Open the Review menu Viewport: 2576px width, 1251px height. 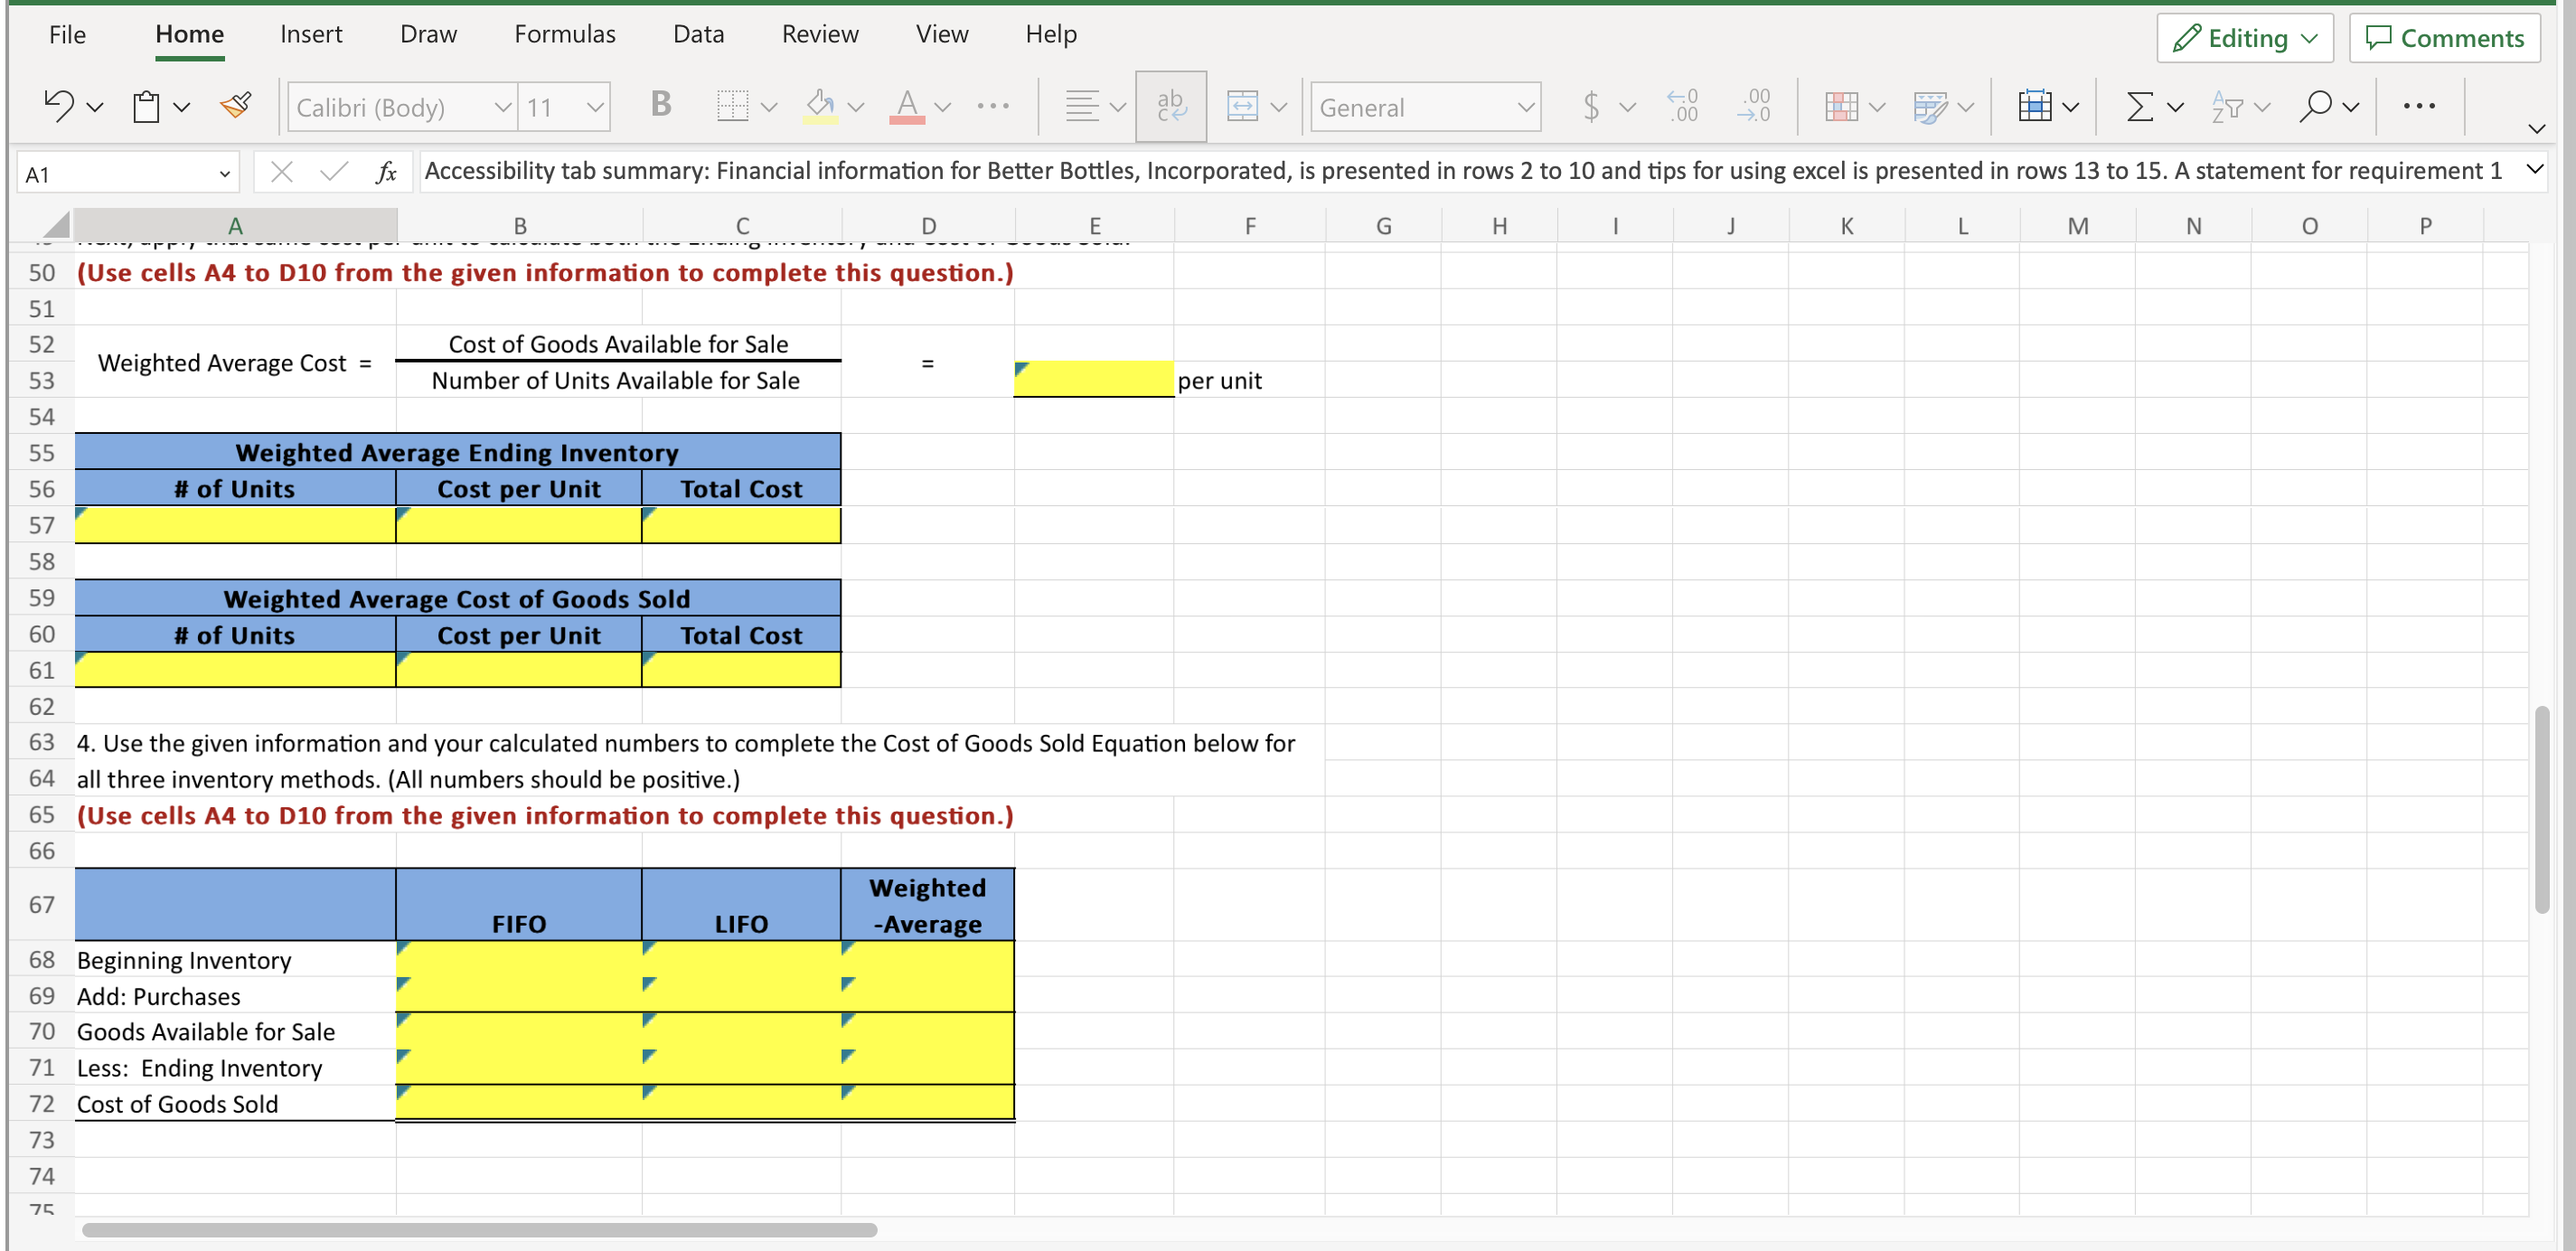[820, 33]
